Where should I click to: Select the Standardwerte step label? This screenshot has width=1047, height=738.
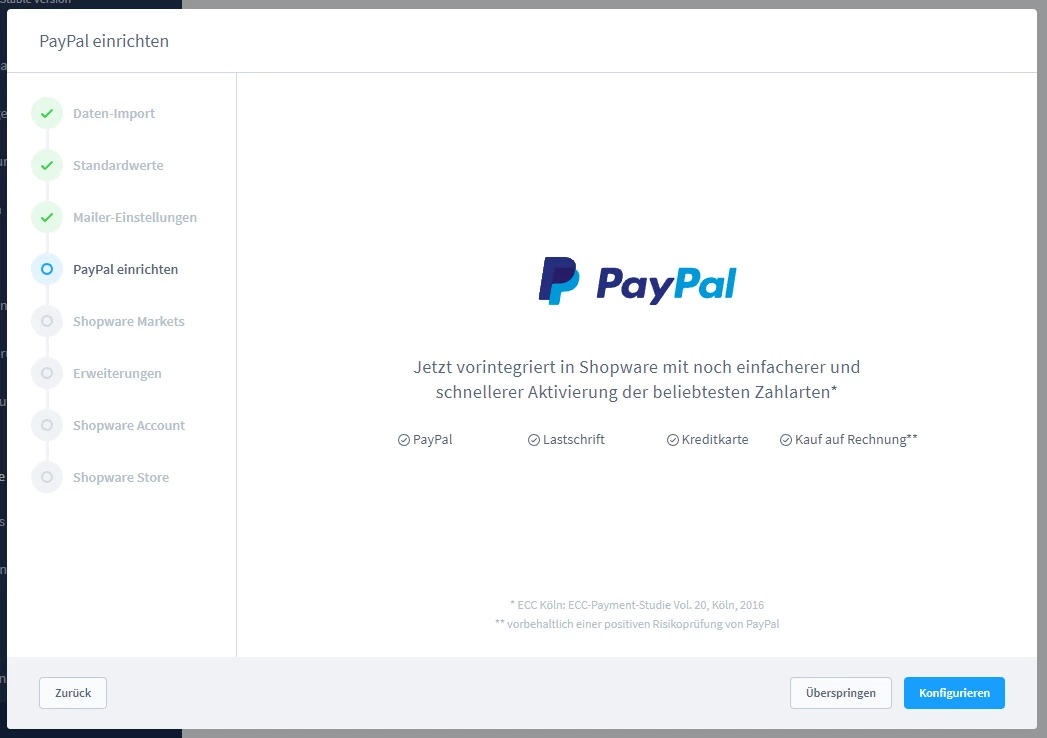click(118, 165)
